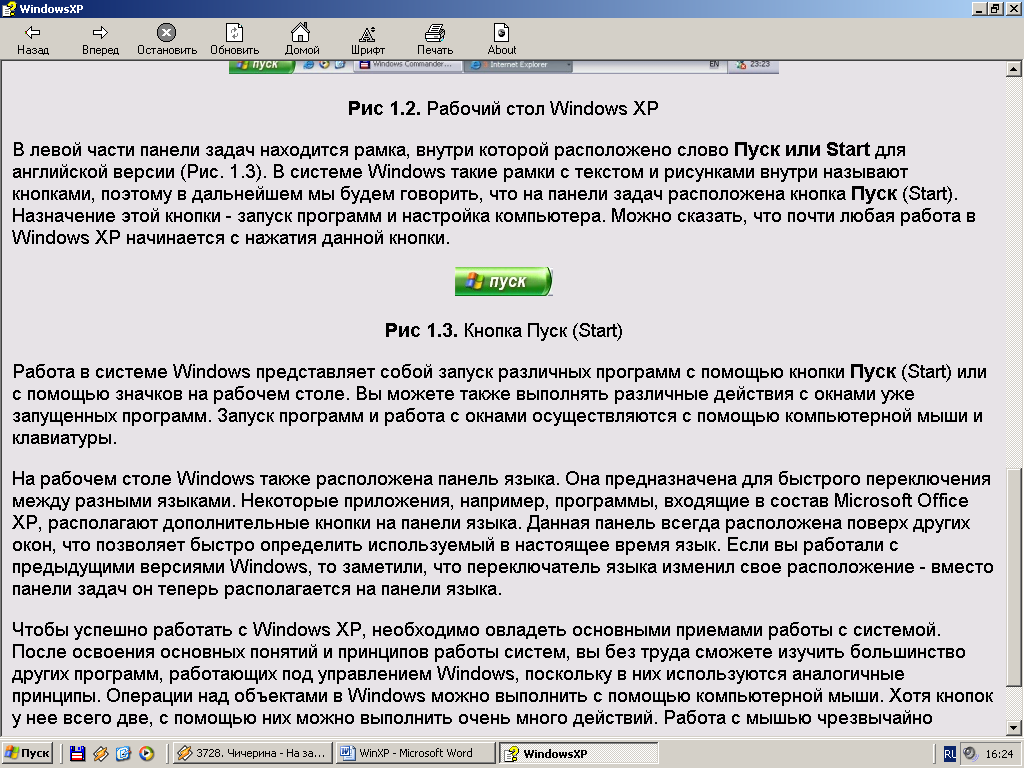Open the Пуск start menu on taskbar
1024x768 pixels.
27,754
